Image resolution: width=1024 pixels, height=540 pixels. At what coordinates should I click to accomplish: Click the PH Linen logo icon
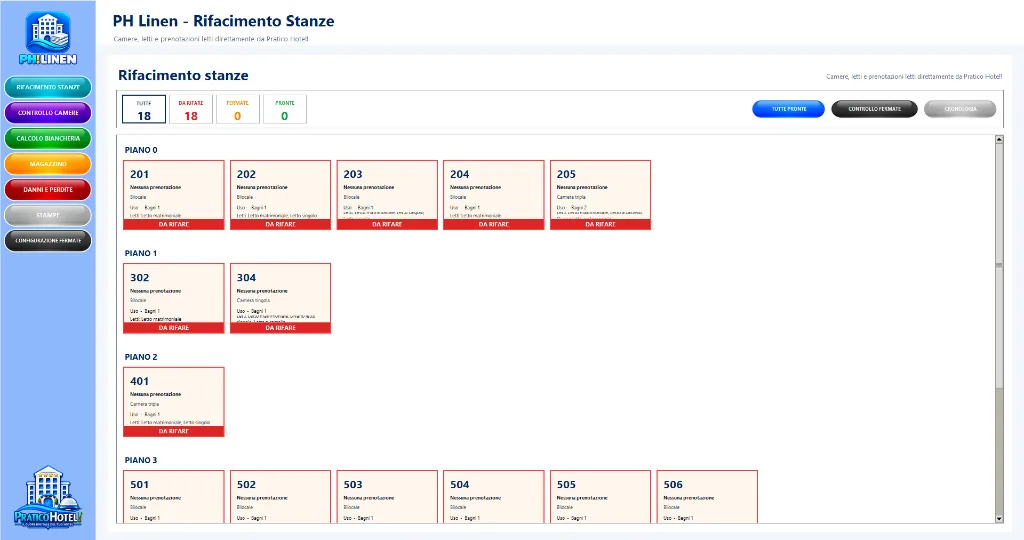pos(48,38)
